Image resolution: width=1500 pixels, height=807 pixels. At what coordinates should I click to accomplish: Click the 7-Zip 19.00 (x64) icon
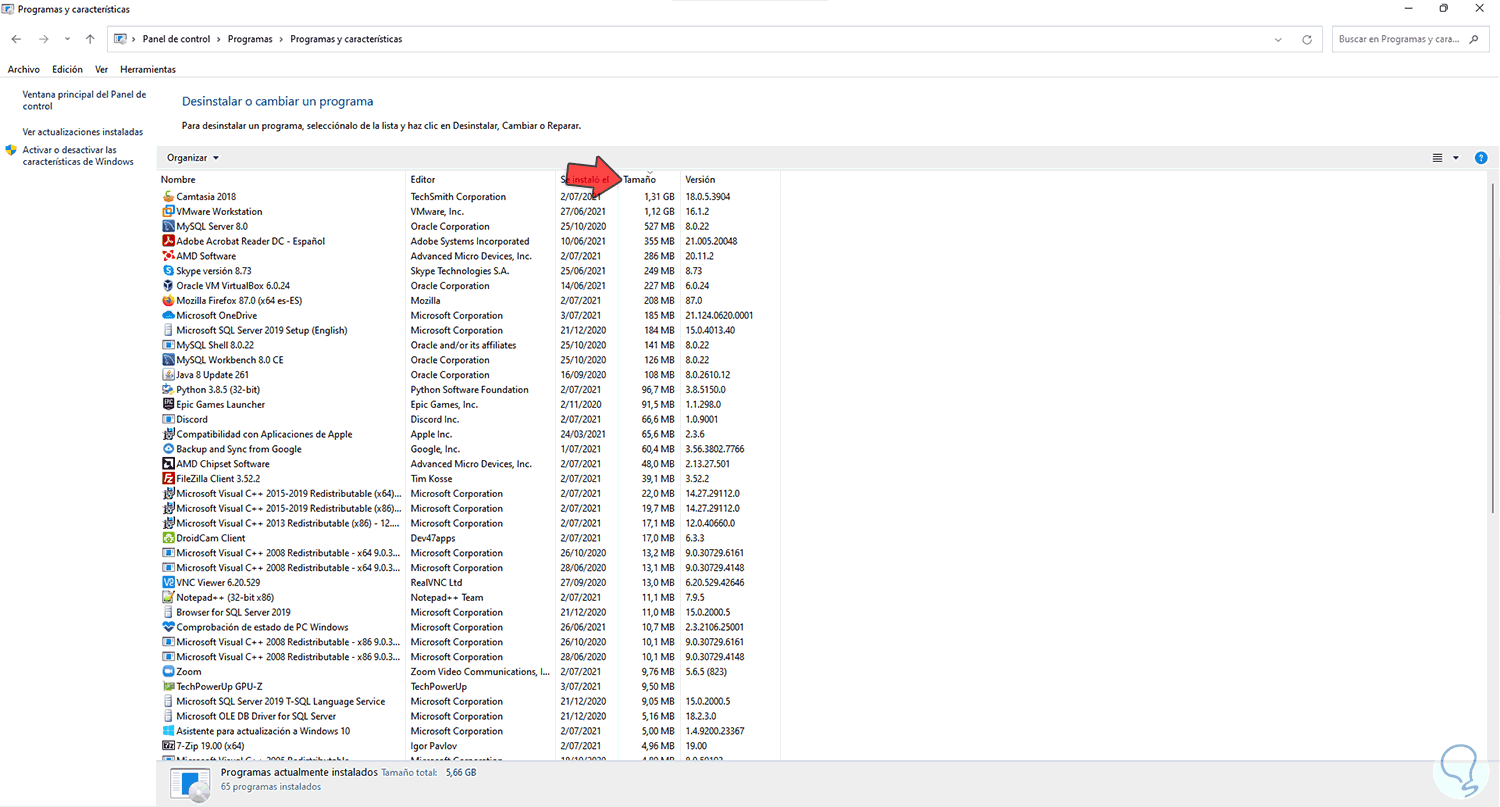pyautogui.click(x=168, y=746)
